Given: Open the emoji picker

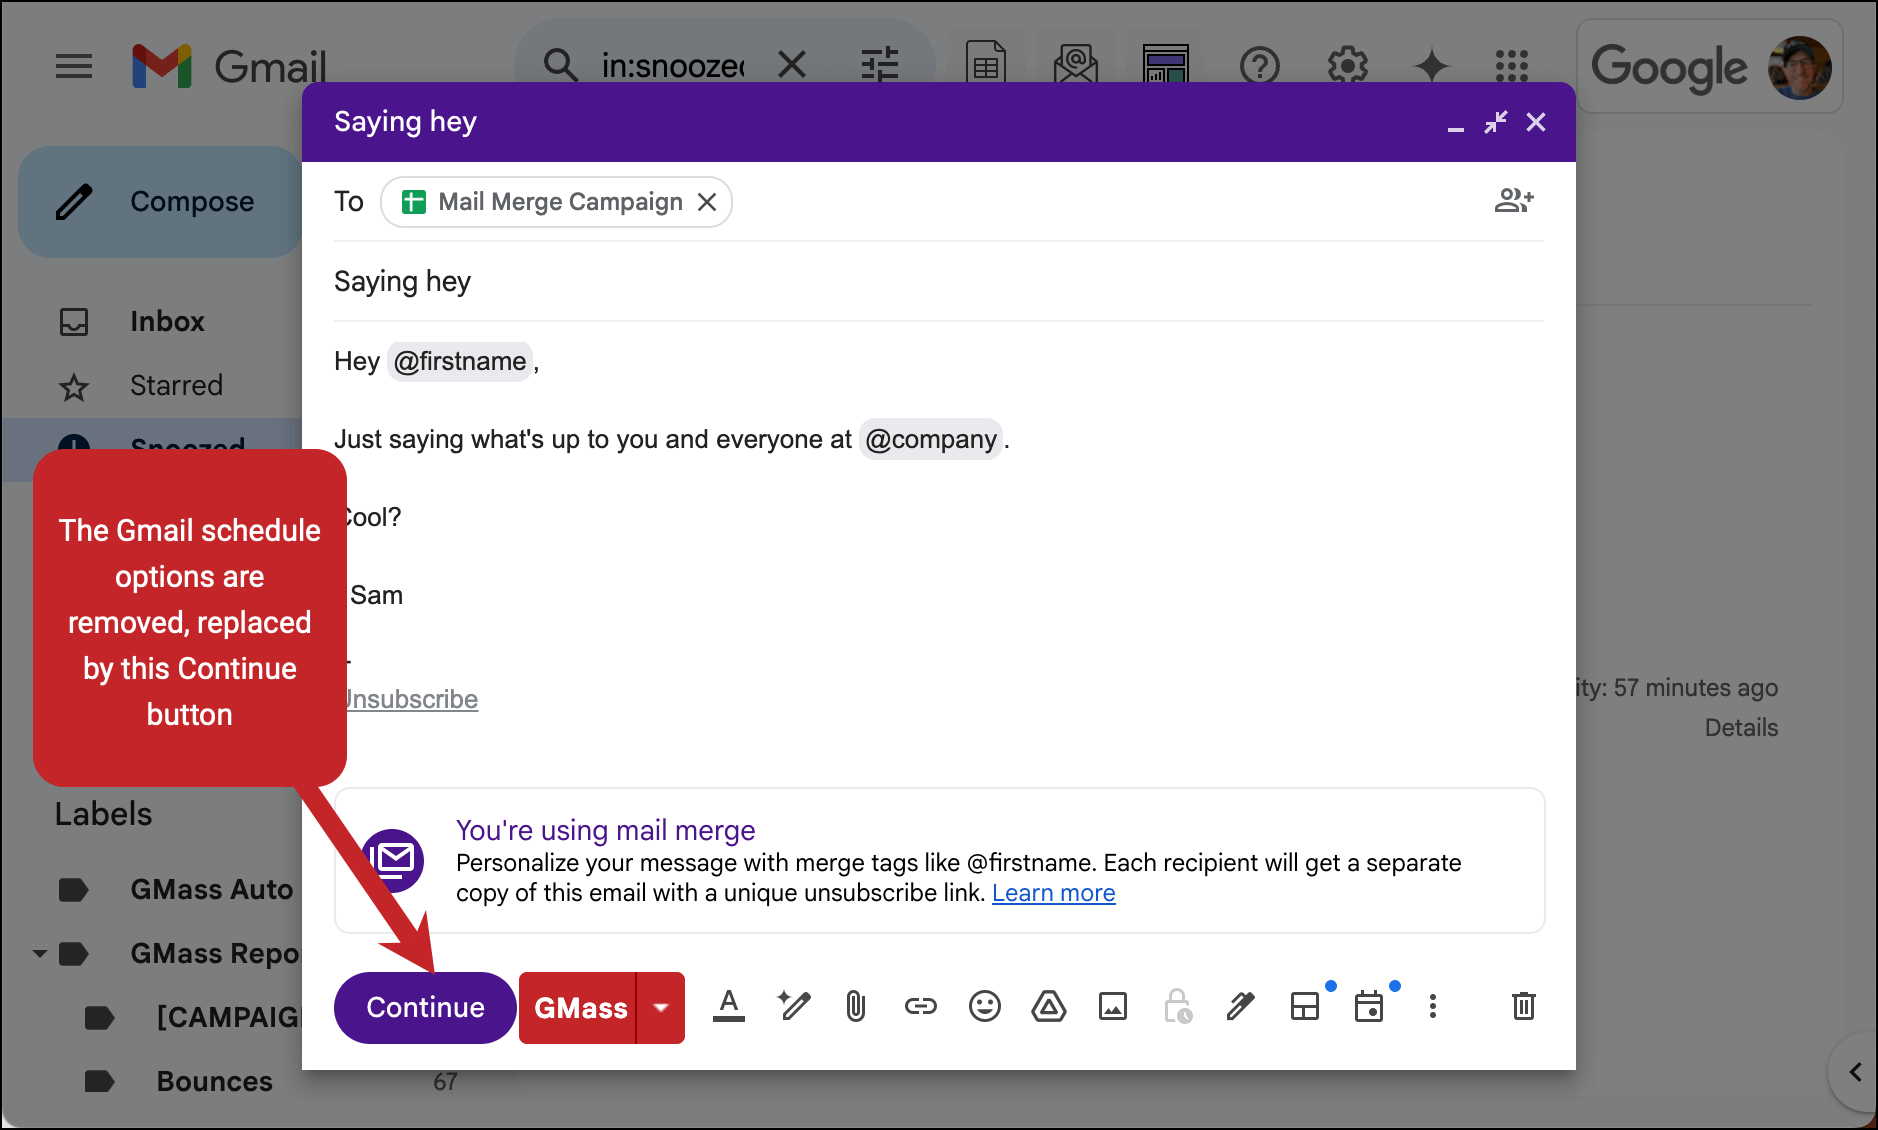Looking at the screenshot, I should coord(985,1006).
